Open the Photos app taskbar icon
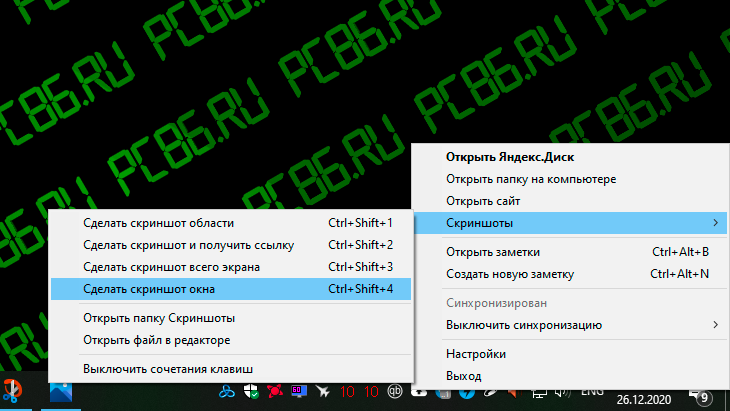 pyautogui.click(x=61, y=392)
